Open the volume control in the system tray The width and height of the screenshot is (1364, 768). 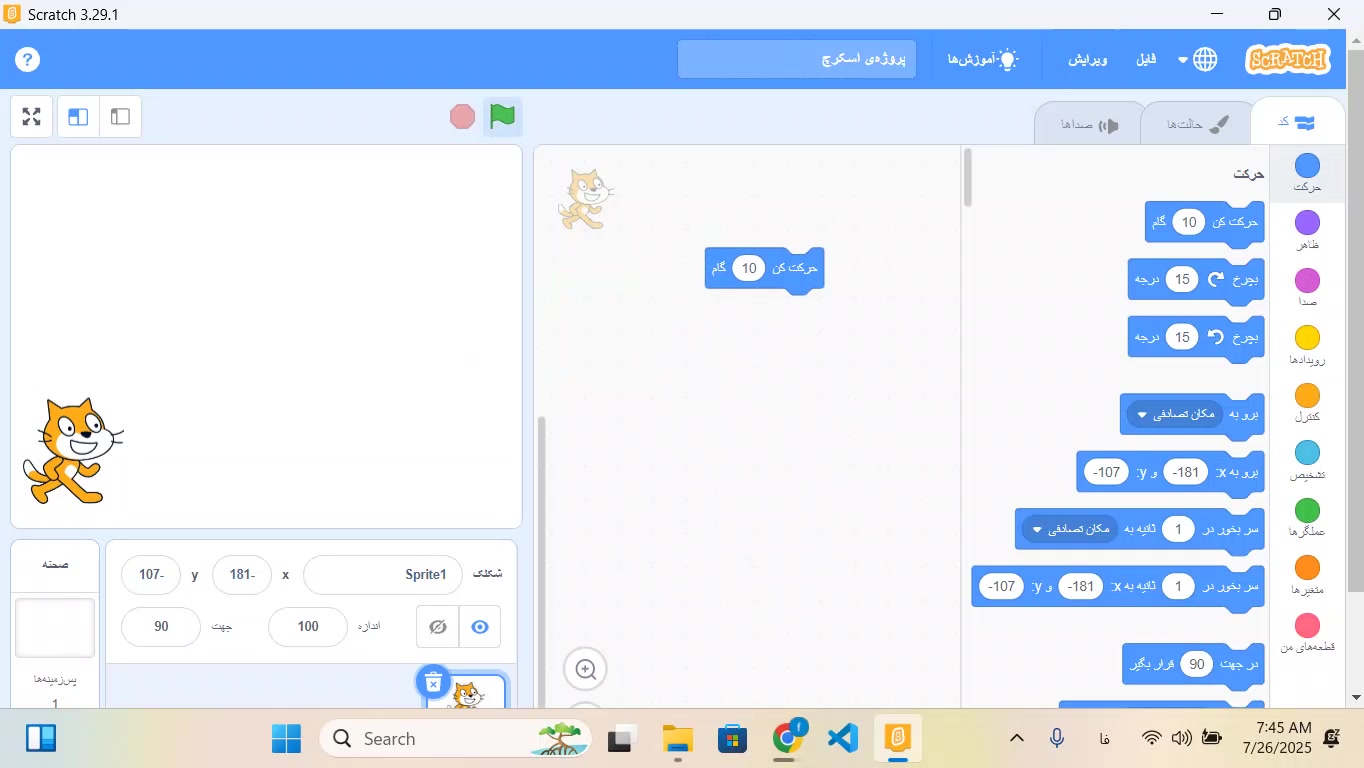(1182, 738)
